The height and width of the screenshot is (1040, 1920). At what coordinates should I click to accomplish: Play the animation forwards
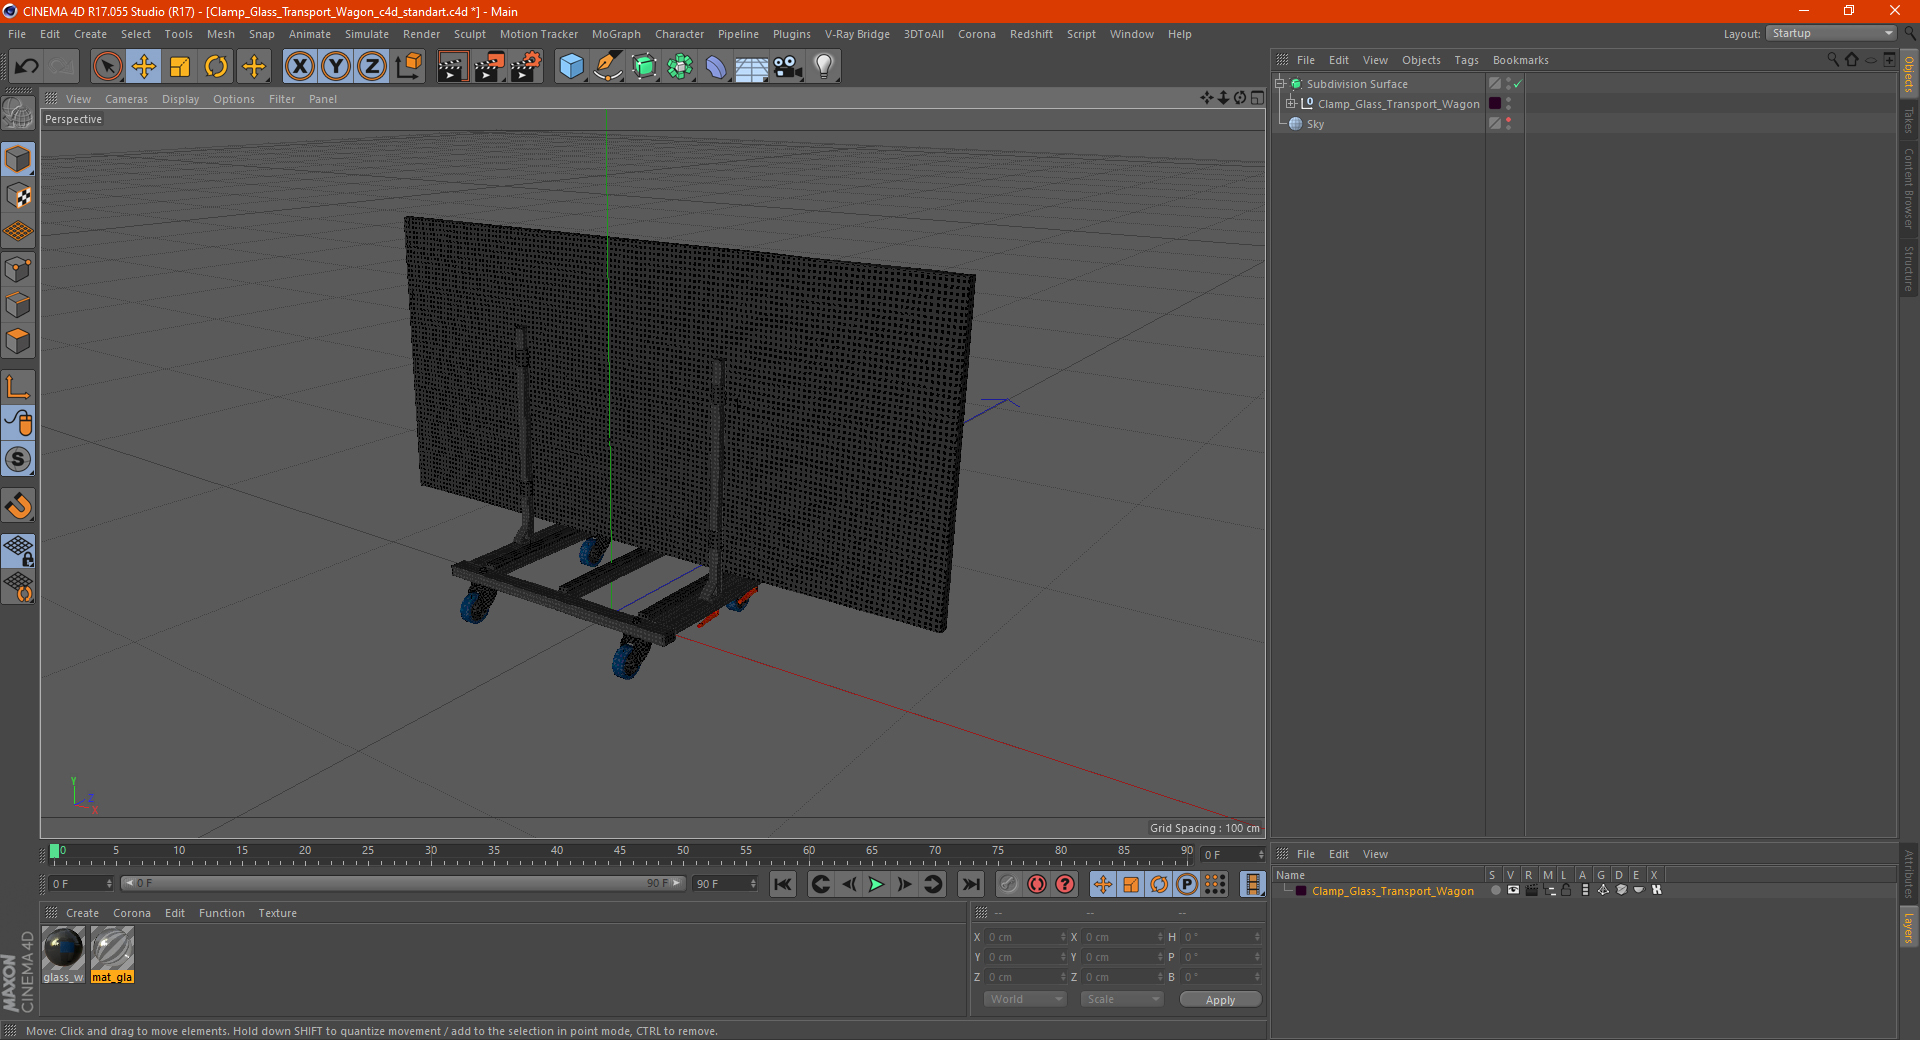click(876, 884)
